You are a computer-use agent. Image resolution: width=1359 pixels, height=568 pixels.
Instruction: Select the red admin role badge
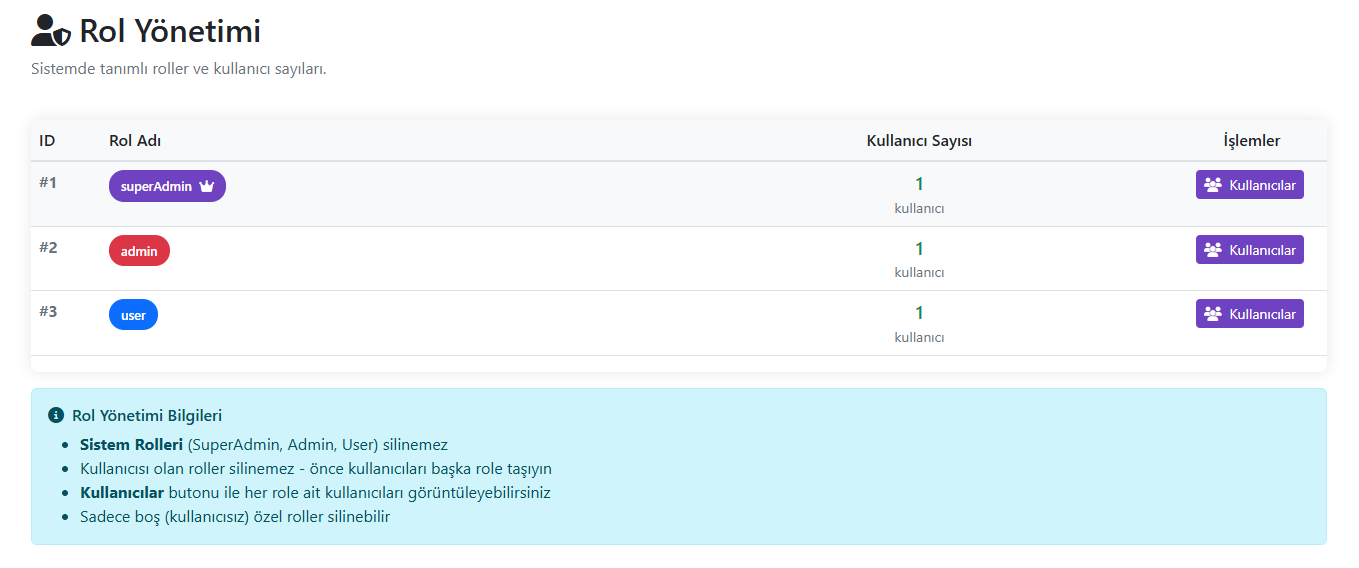click(139, 251)
